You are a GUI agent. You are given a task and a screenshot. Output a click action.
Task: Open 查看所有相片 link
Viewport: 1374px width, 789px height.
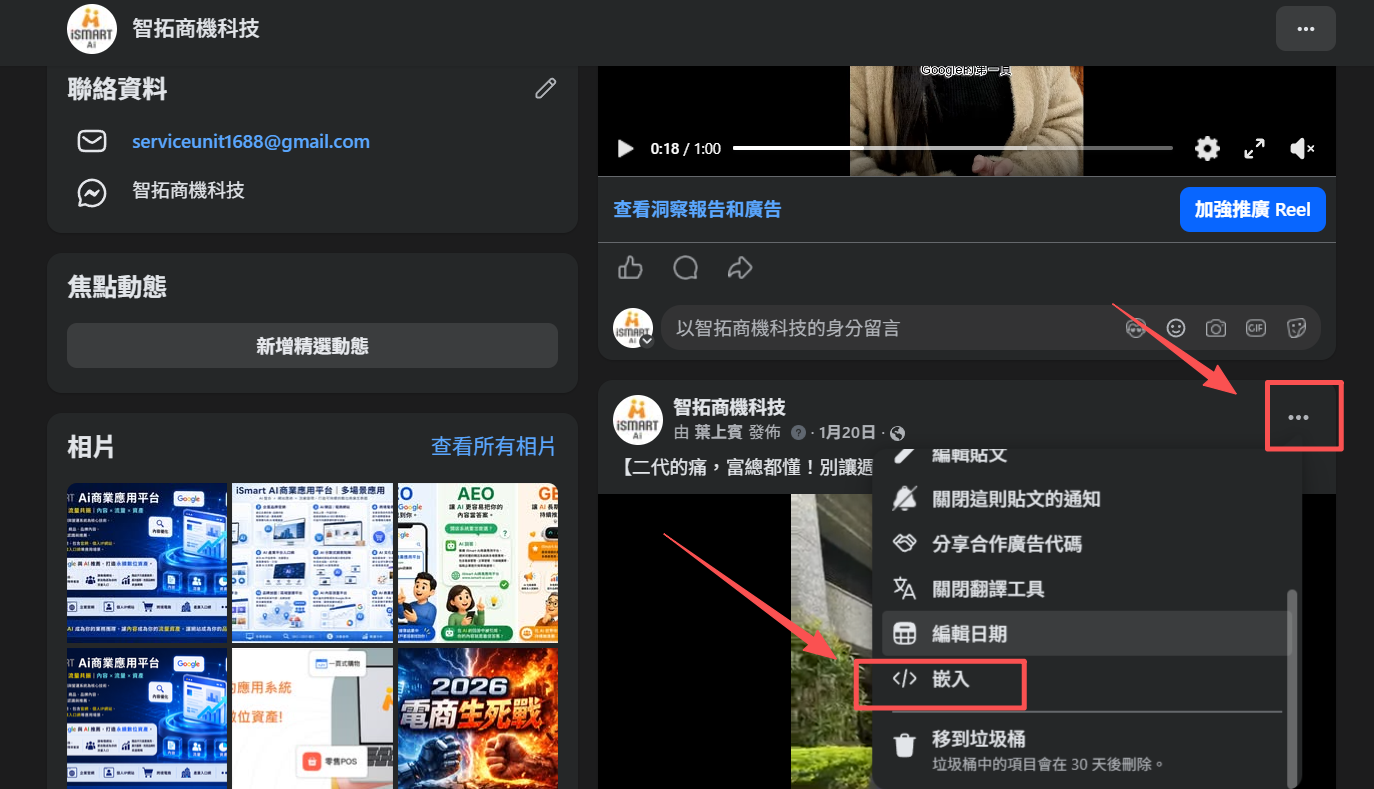point(493,446)
